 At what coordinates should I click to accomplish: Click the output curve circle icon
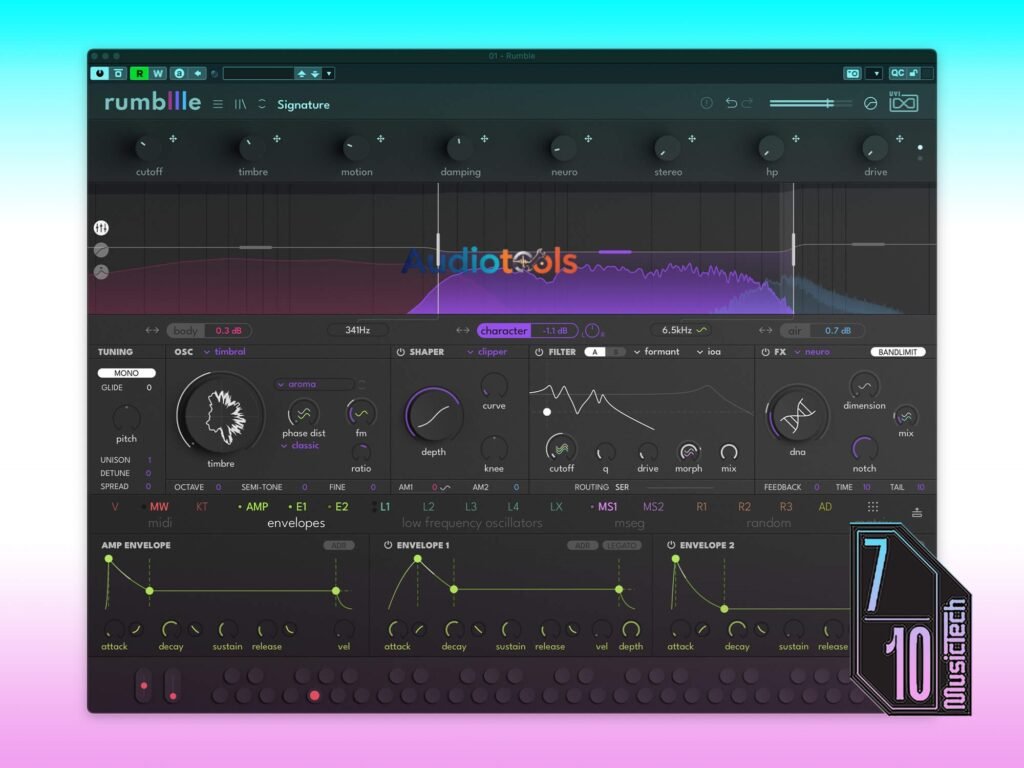(871, 103)
